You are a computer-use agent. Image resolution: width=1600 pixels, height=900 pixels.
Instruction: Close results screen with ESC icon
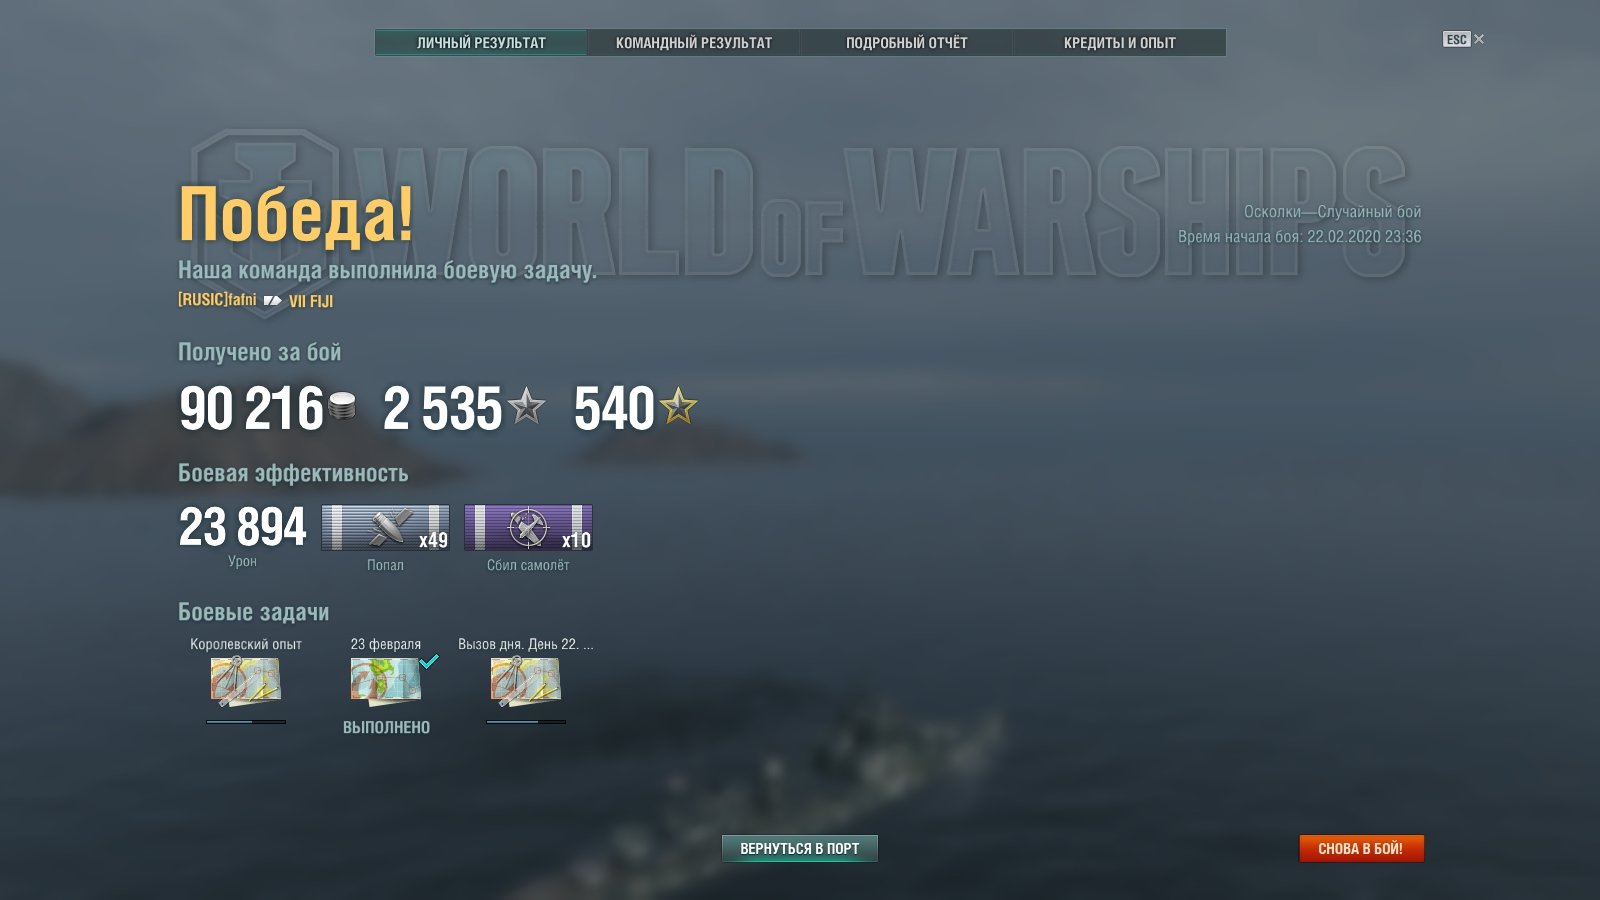[1463, 39]
